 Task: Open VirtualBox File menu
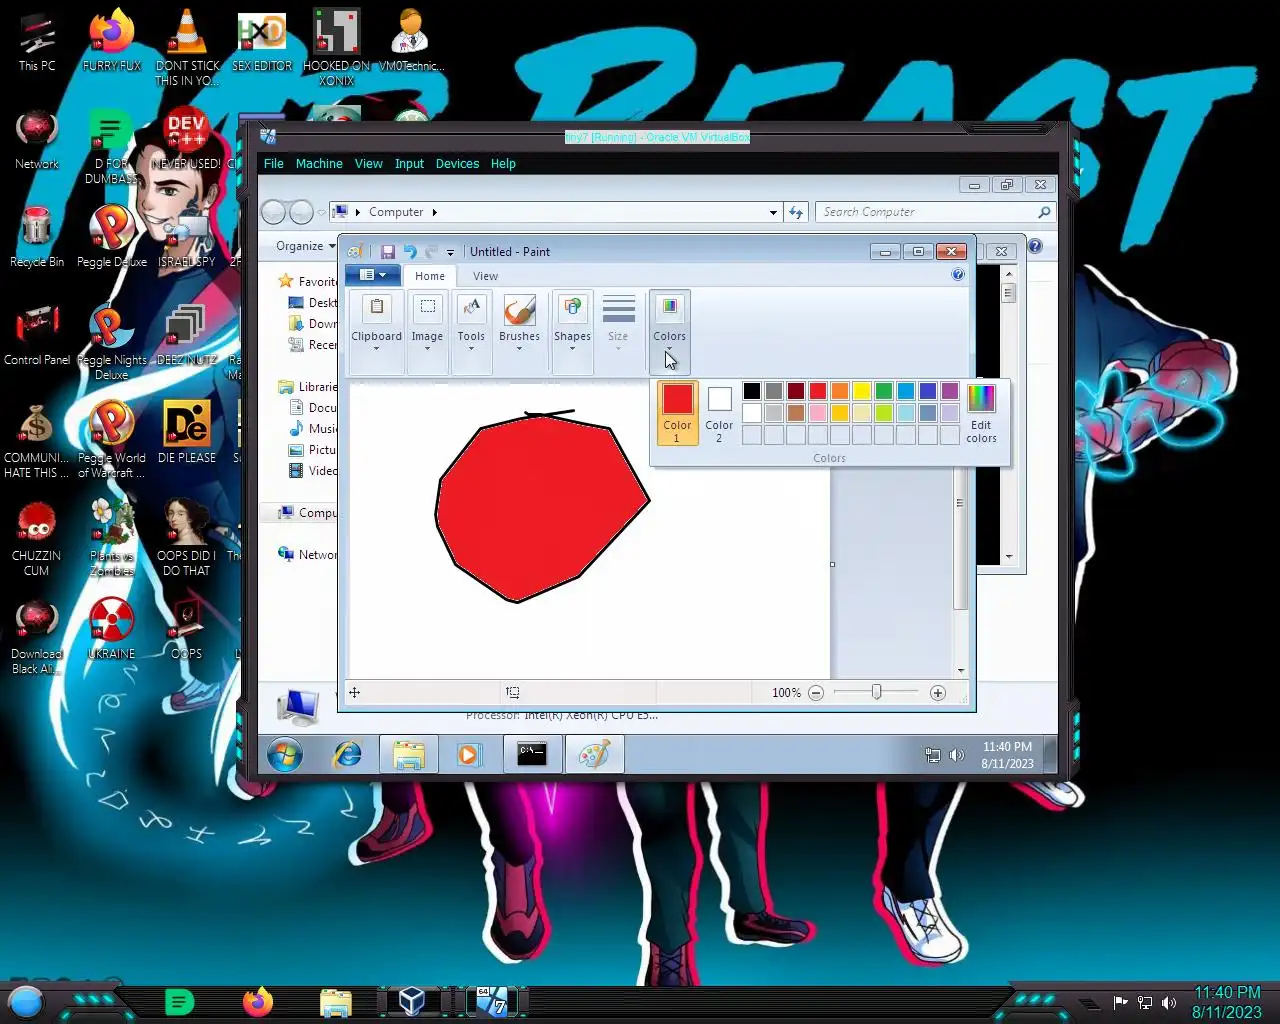pyautogui.click(x=273, y=164)
